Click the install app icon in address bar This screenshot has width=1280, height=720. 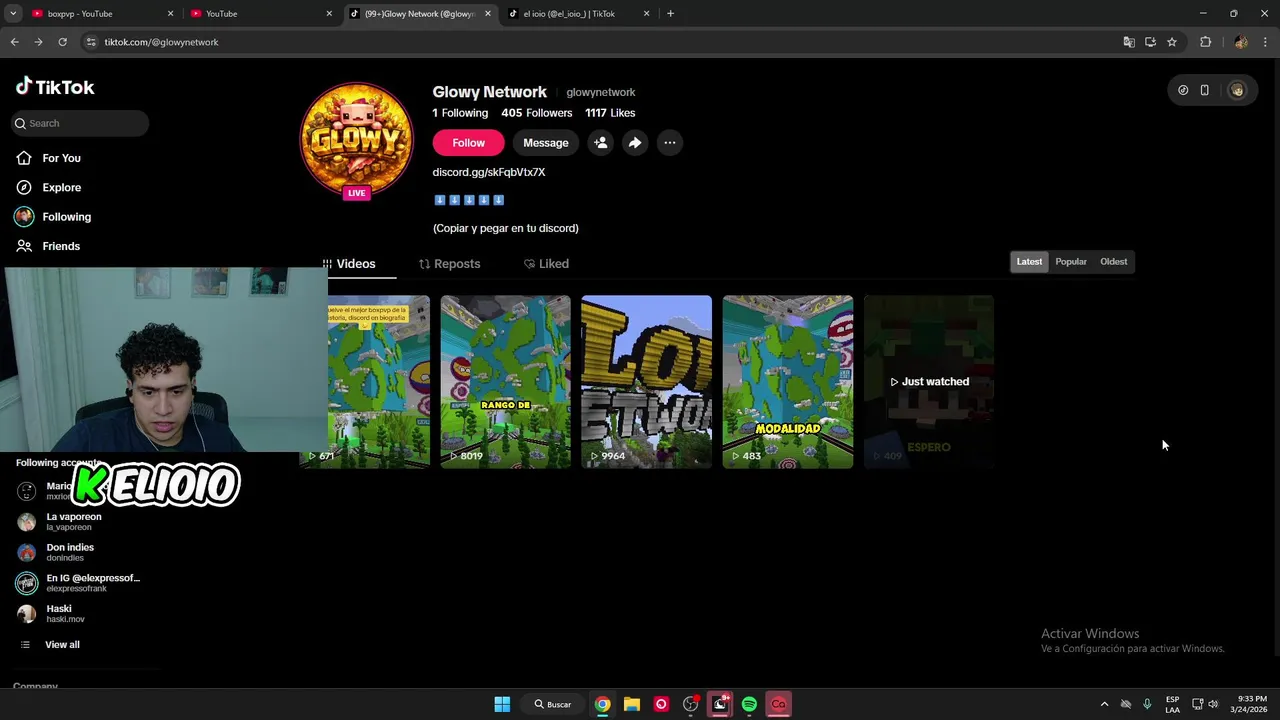(x=1151, y=42)
